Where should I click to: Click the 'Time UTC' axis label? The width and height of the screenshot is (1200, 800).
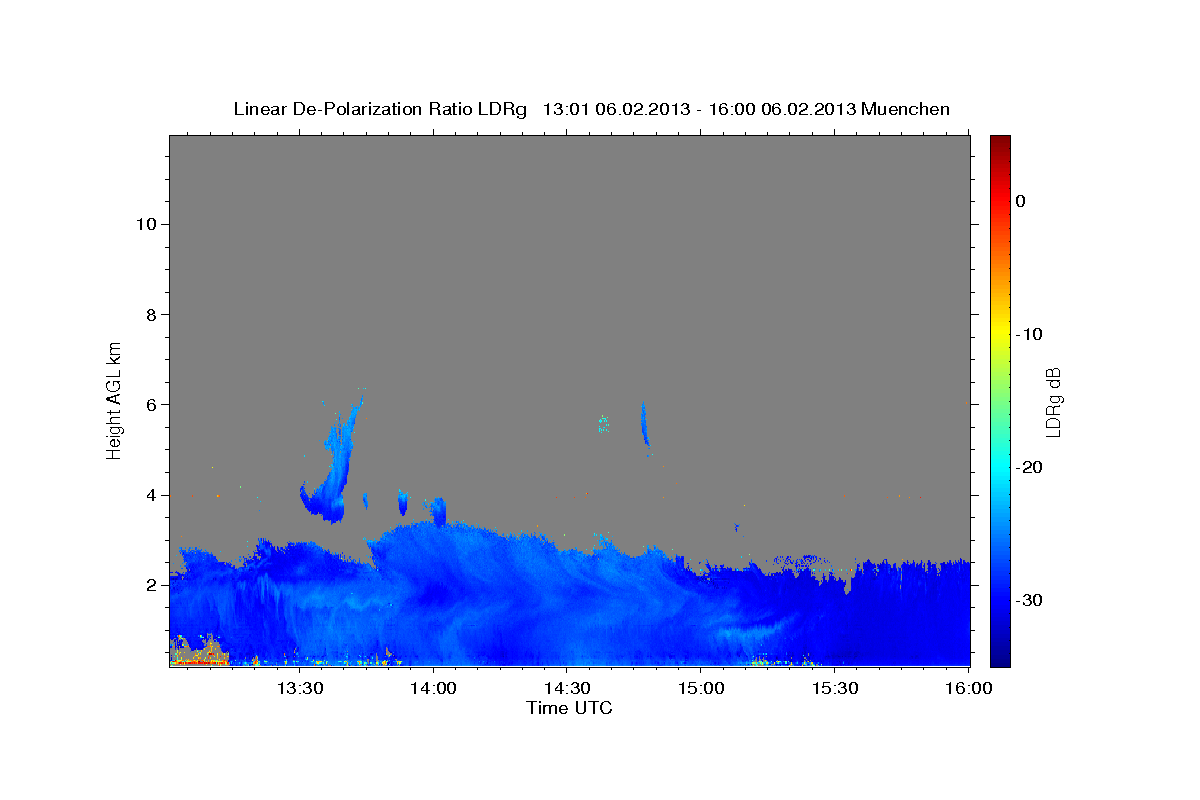[569, 708]
